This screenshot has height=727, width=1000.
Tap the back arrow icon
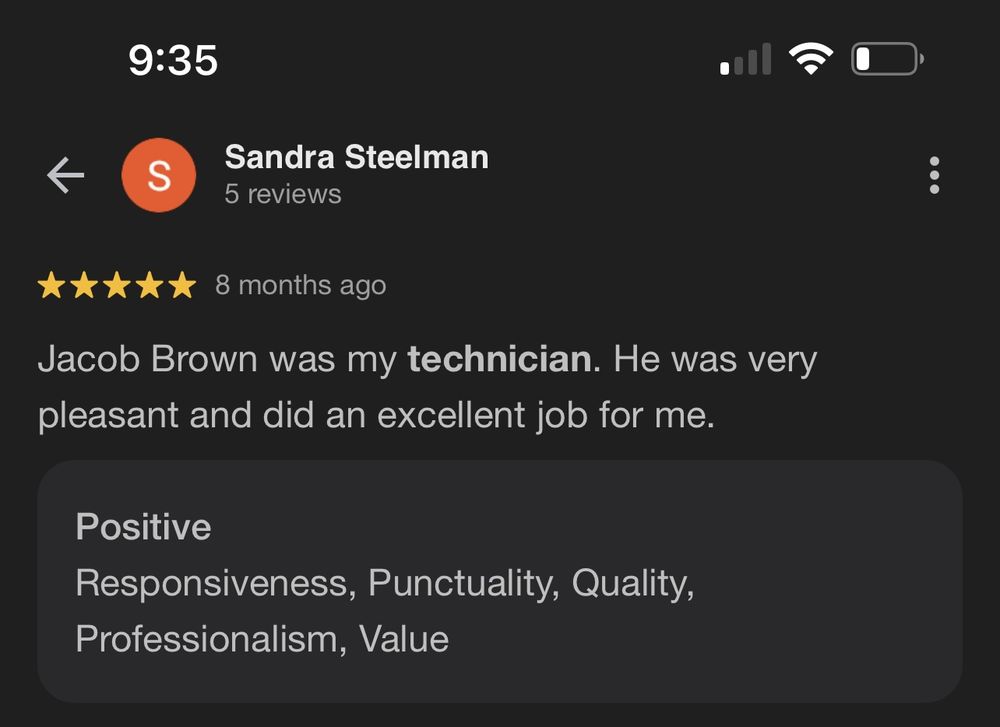pyautogui.click(x=65, y=175)
